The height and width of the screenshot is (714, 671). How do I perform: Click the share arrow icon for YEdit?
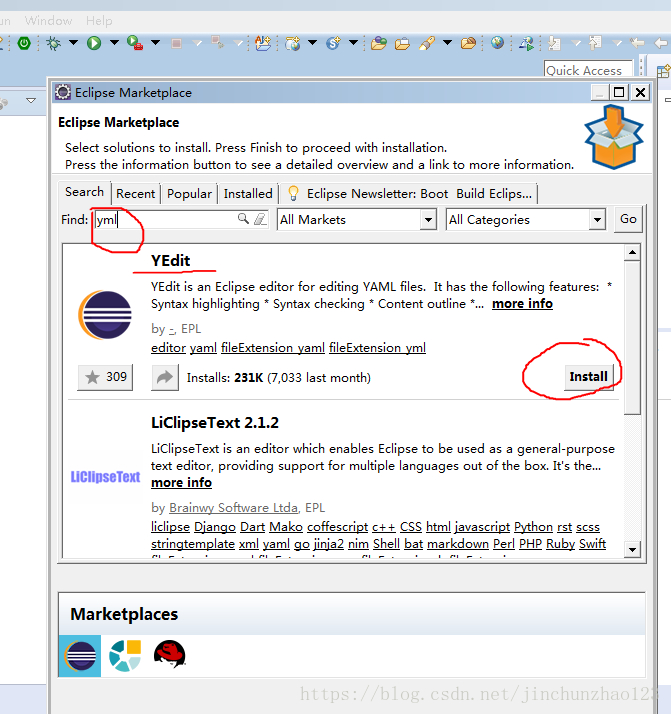tap(165, 377)
